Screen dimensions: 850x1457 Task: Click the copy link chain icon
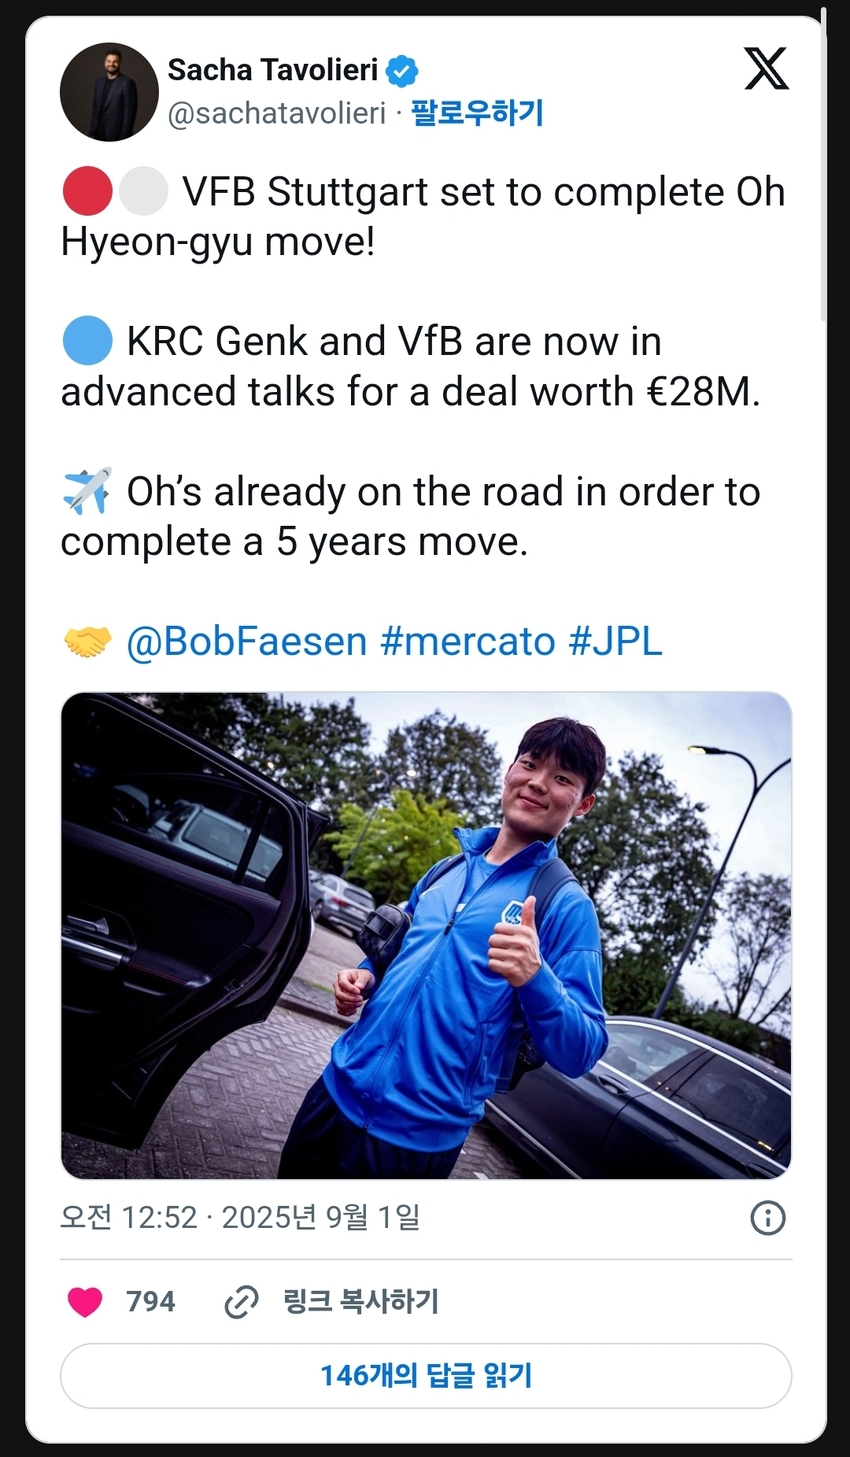[241, 1302]
